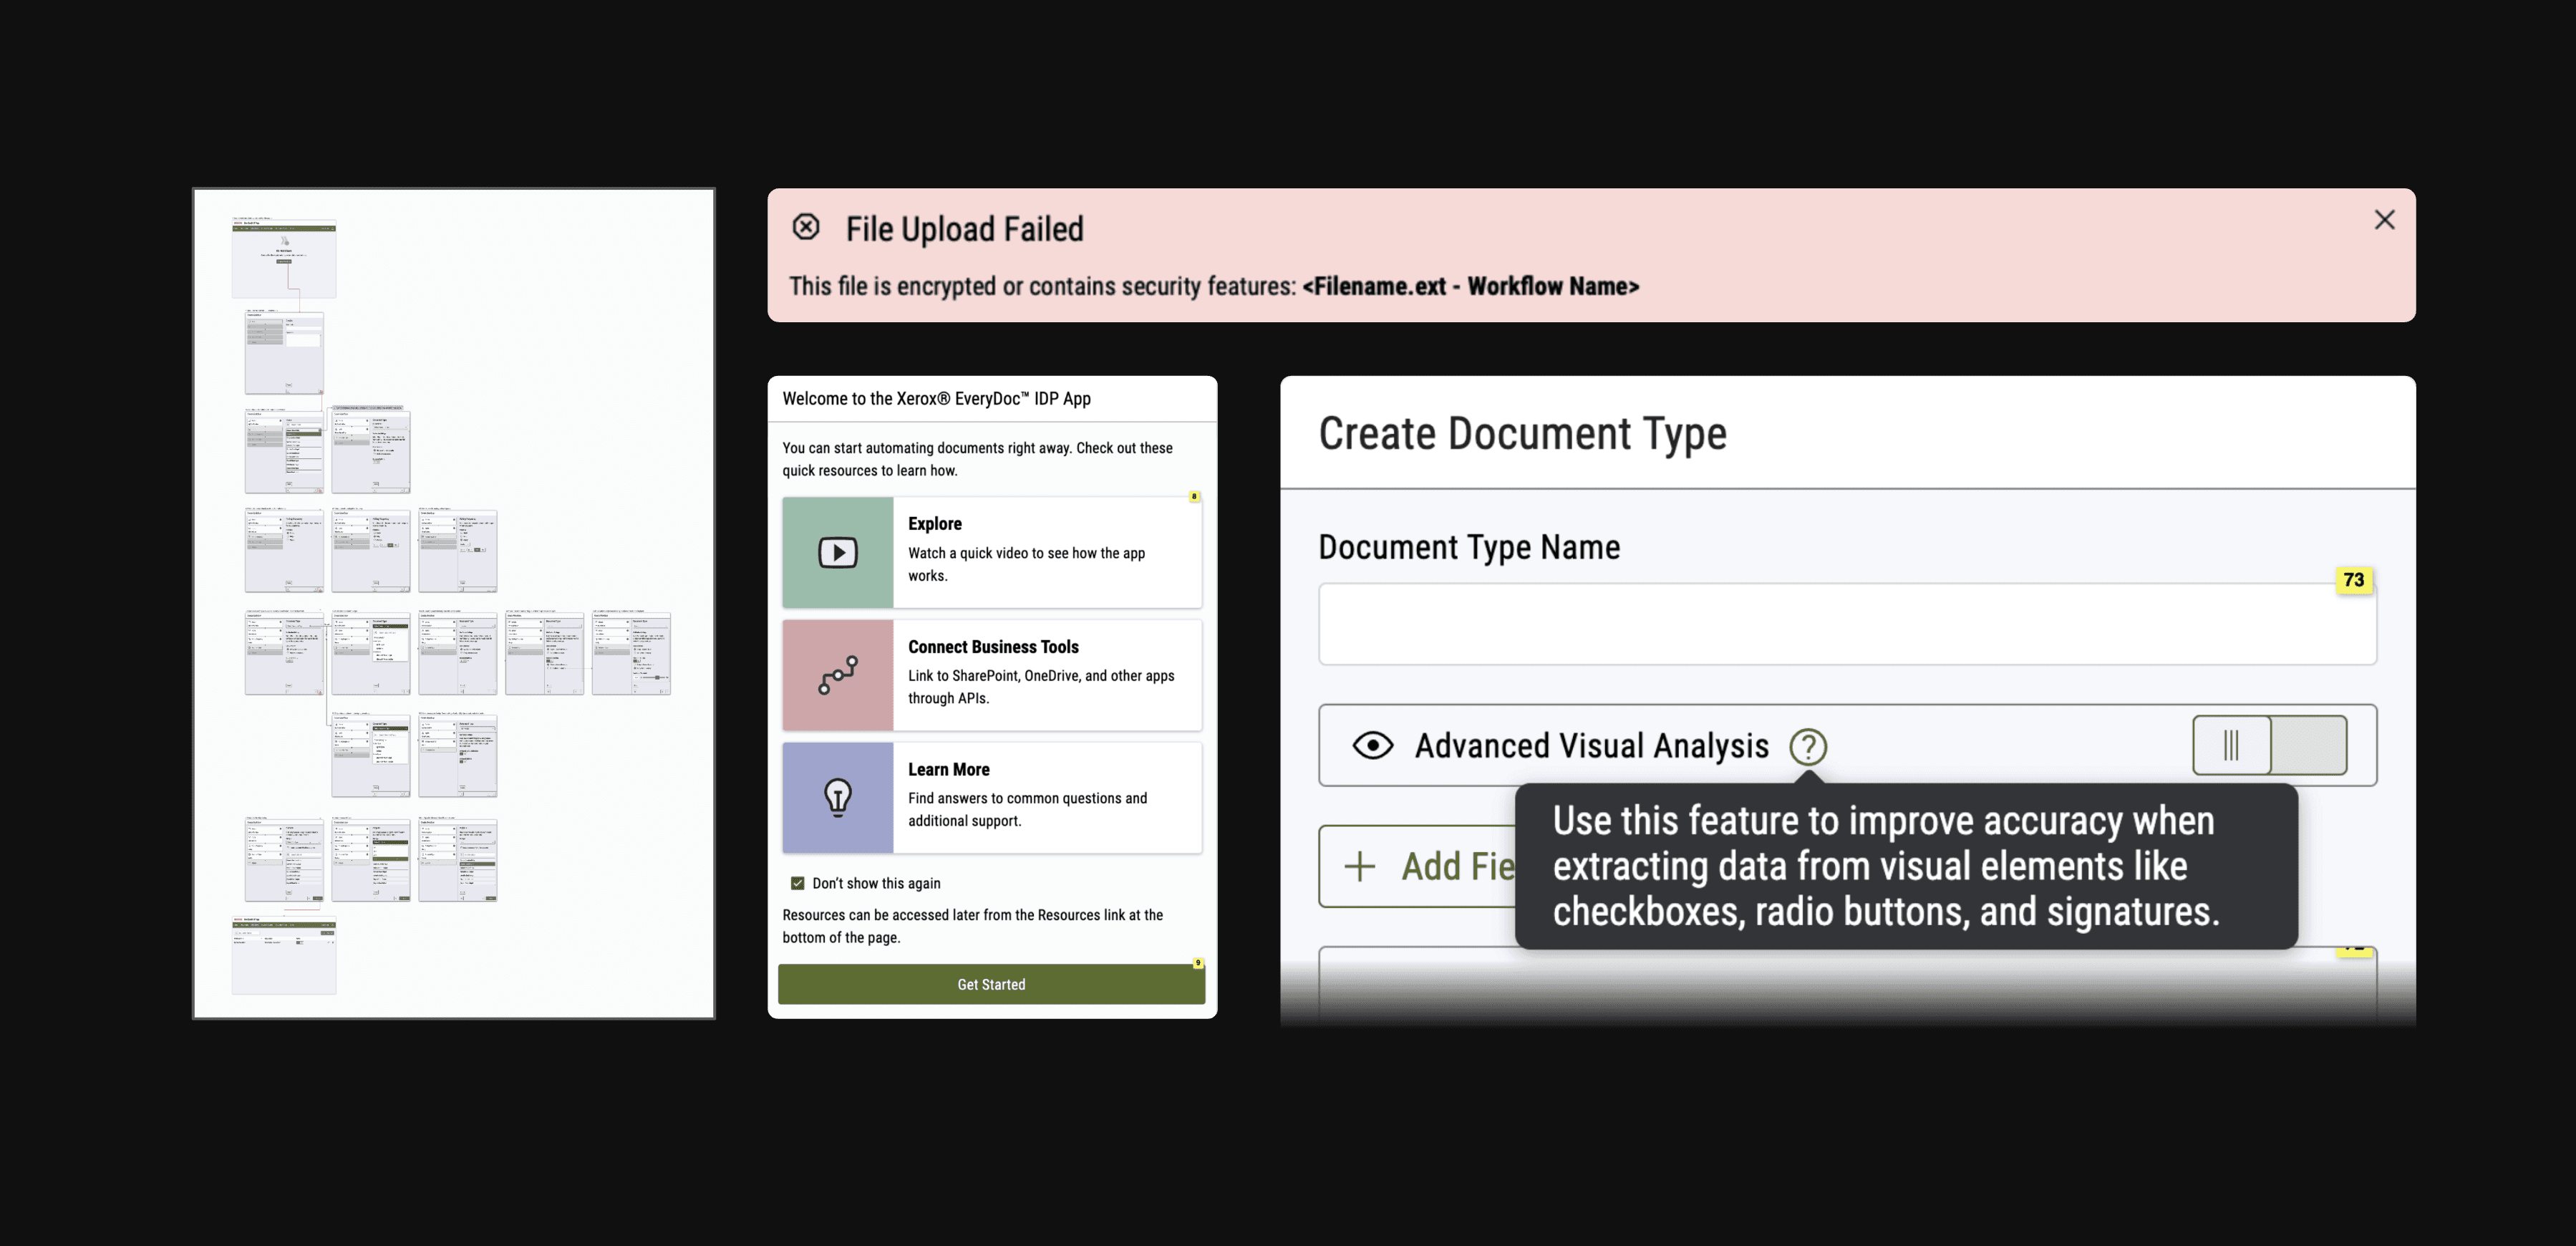Click the Explore video play icon
Image resolution: width=2576 pixels, height=1246 pixels.
click(x=838, y=552)
